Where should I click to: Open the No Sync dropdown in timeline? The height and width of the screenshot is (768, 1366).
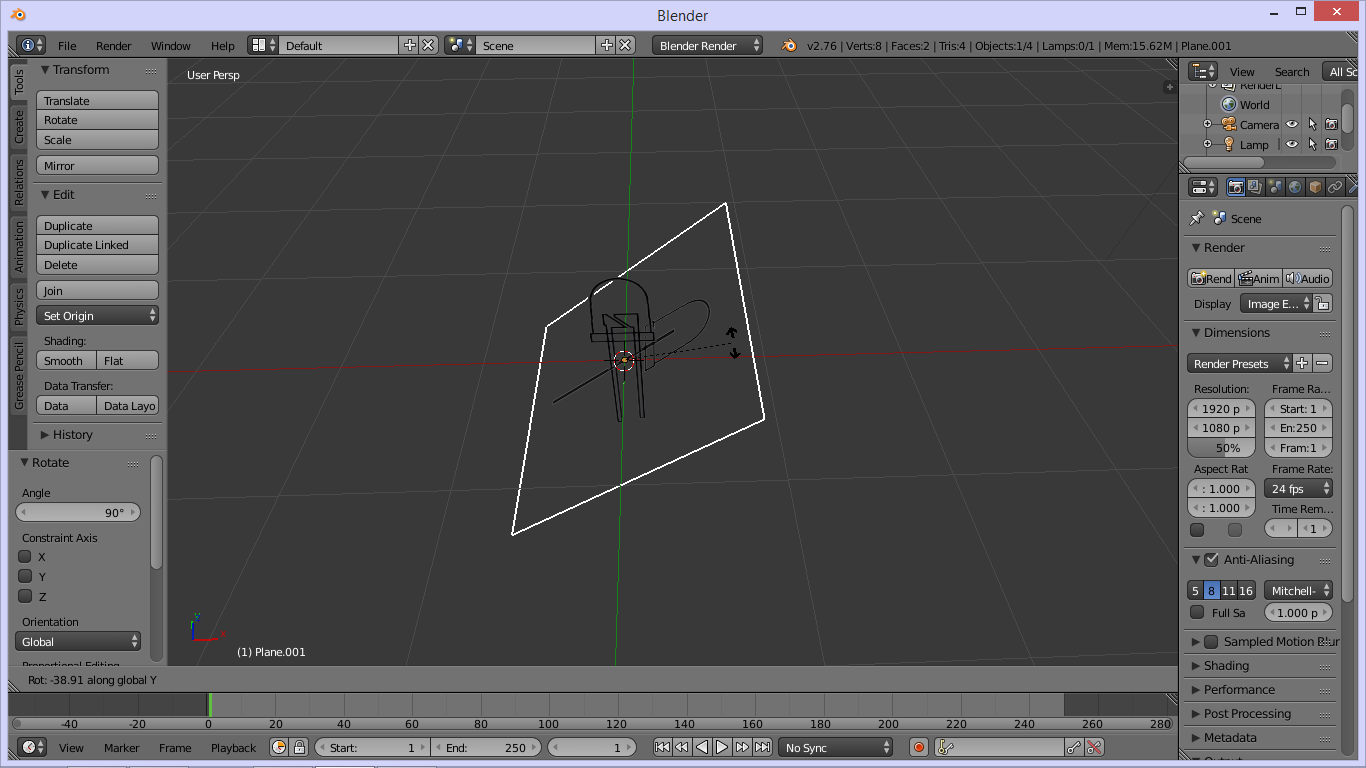836,747
